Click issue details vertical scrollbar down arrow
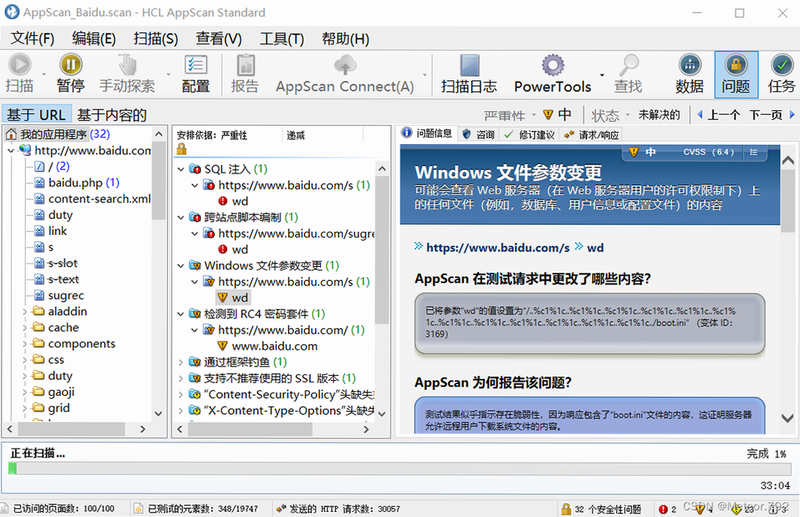 click(787, 418)
